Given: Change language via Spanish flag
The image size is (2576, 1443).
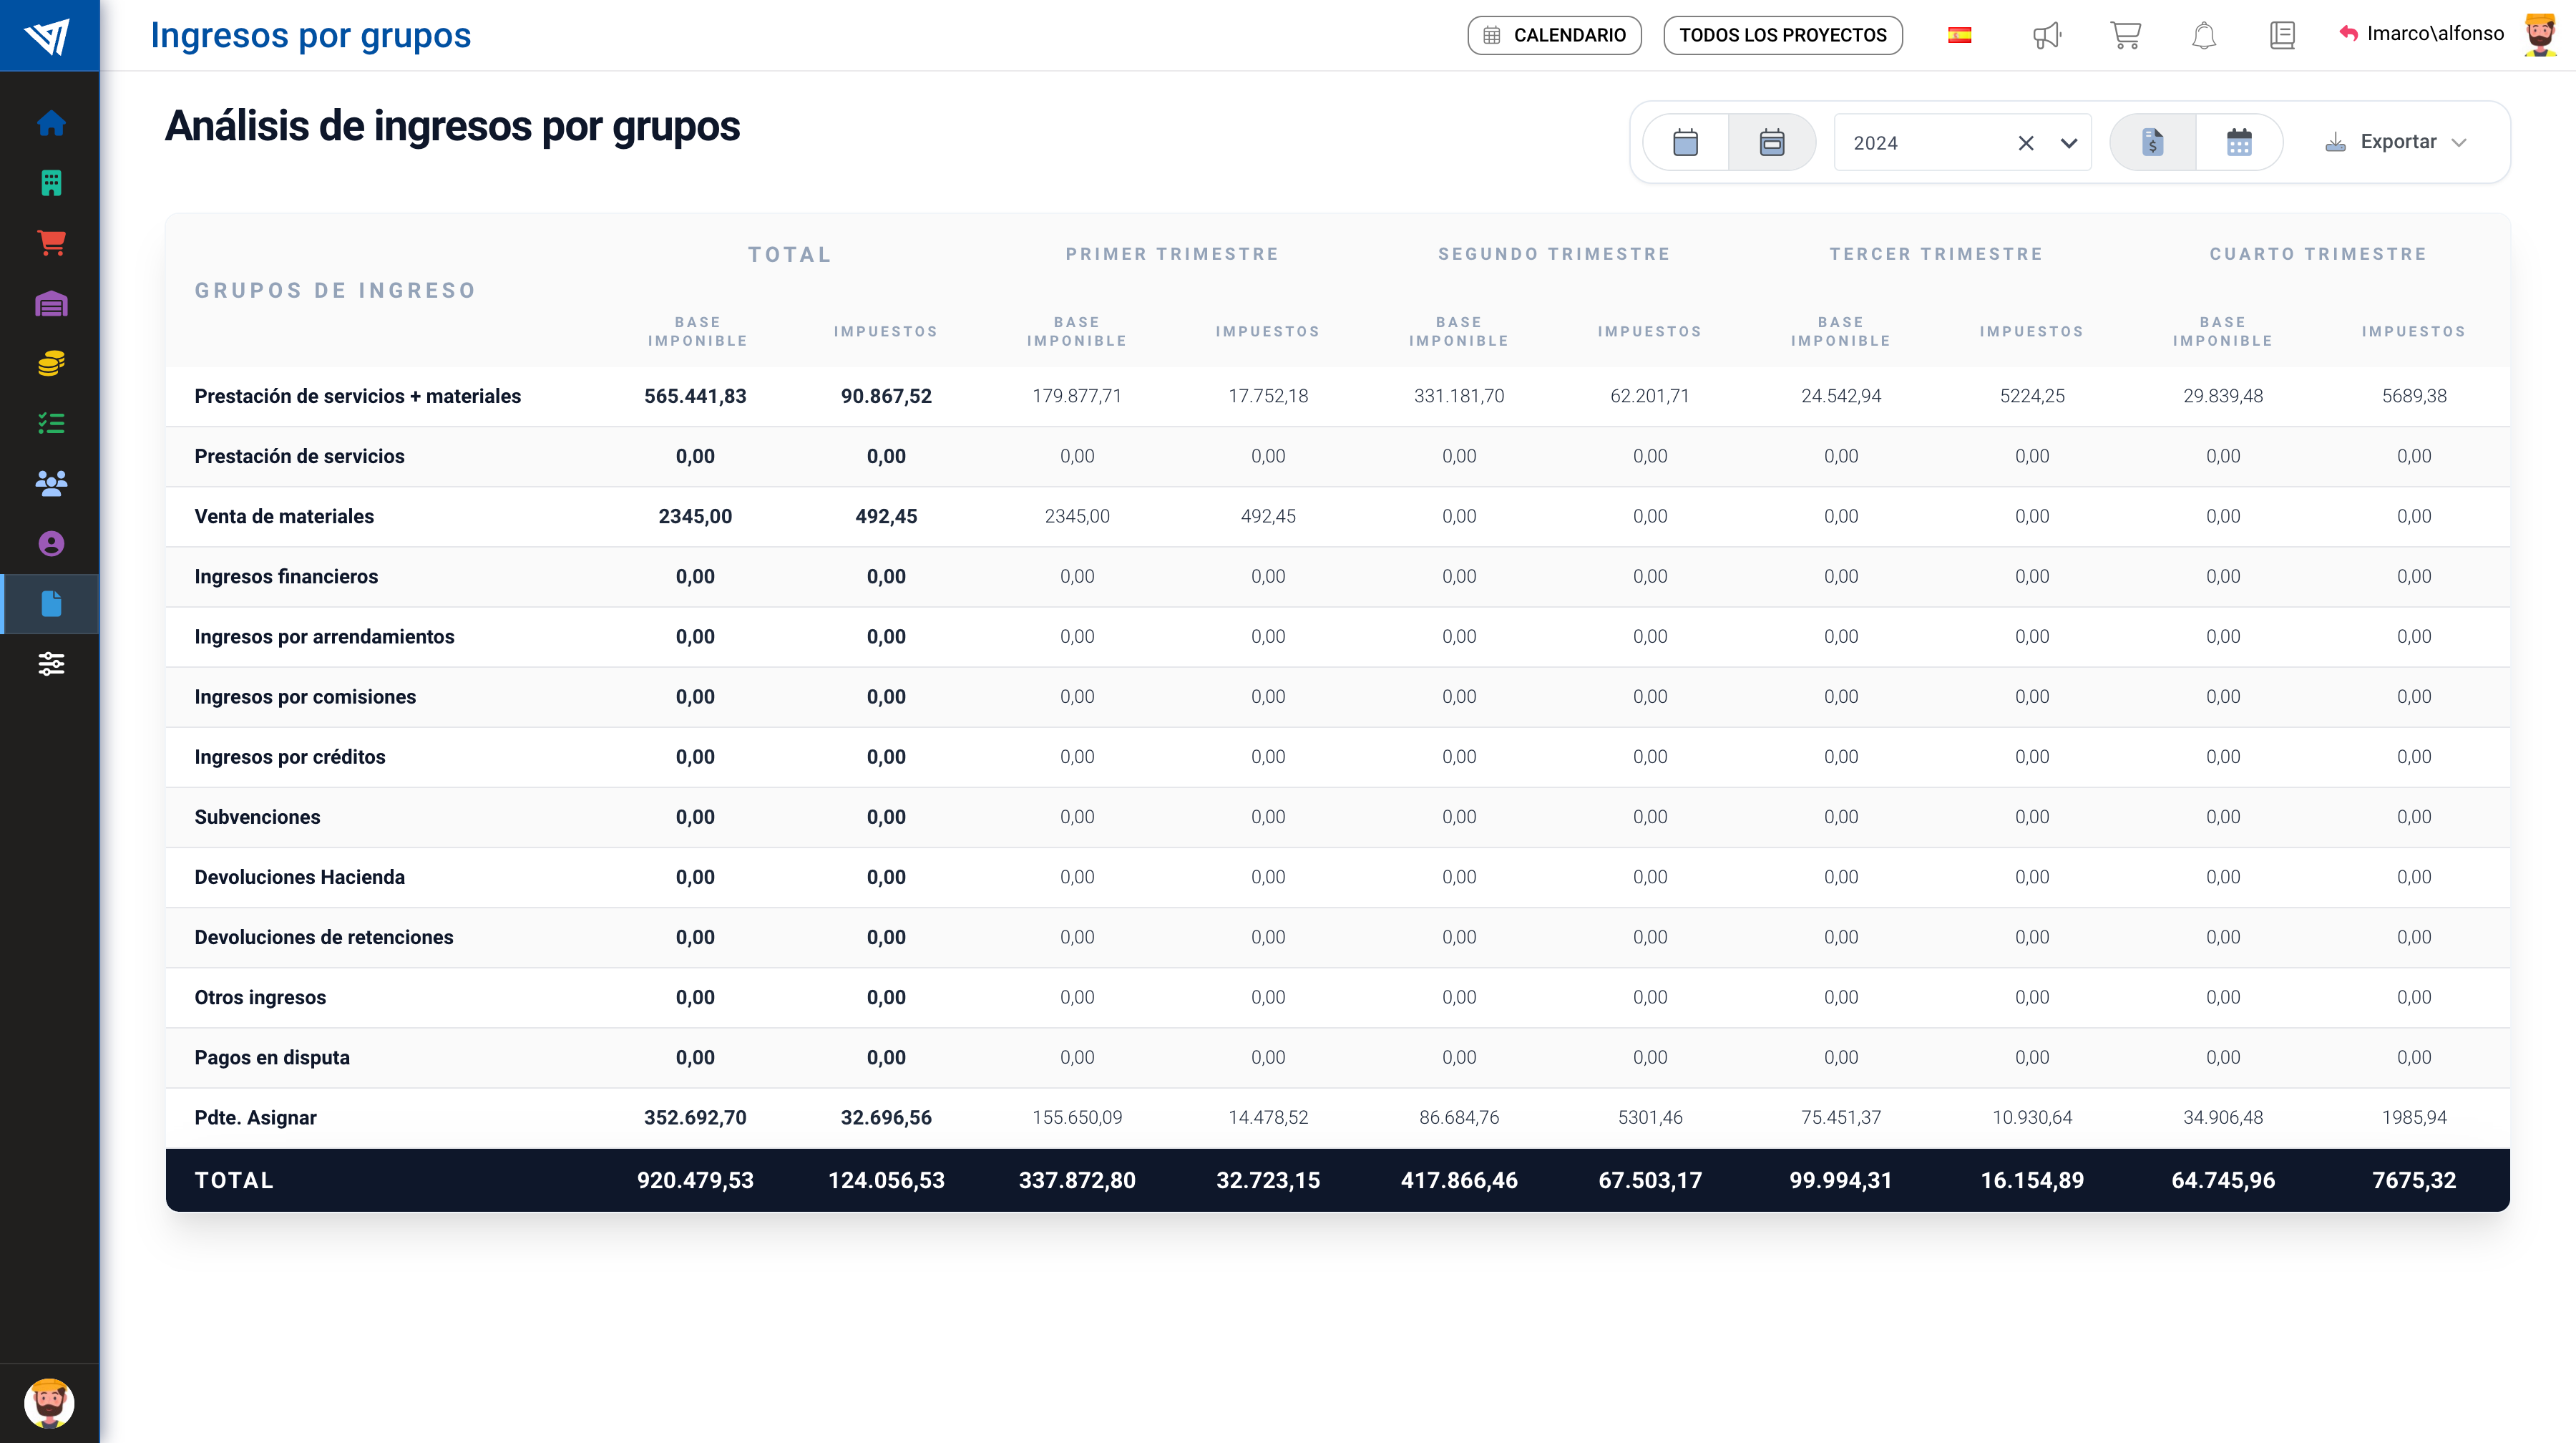Looking at the screenshot, I should (x=1959, y=36).
